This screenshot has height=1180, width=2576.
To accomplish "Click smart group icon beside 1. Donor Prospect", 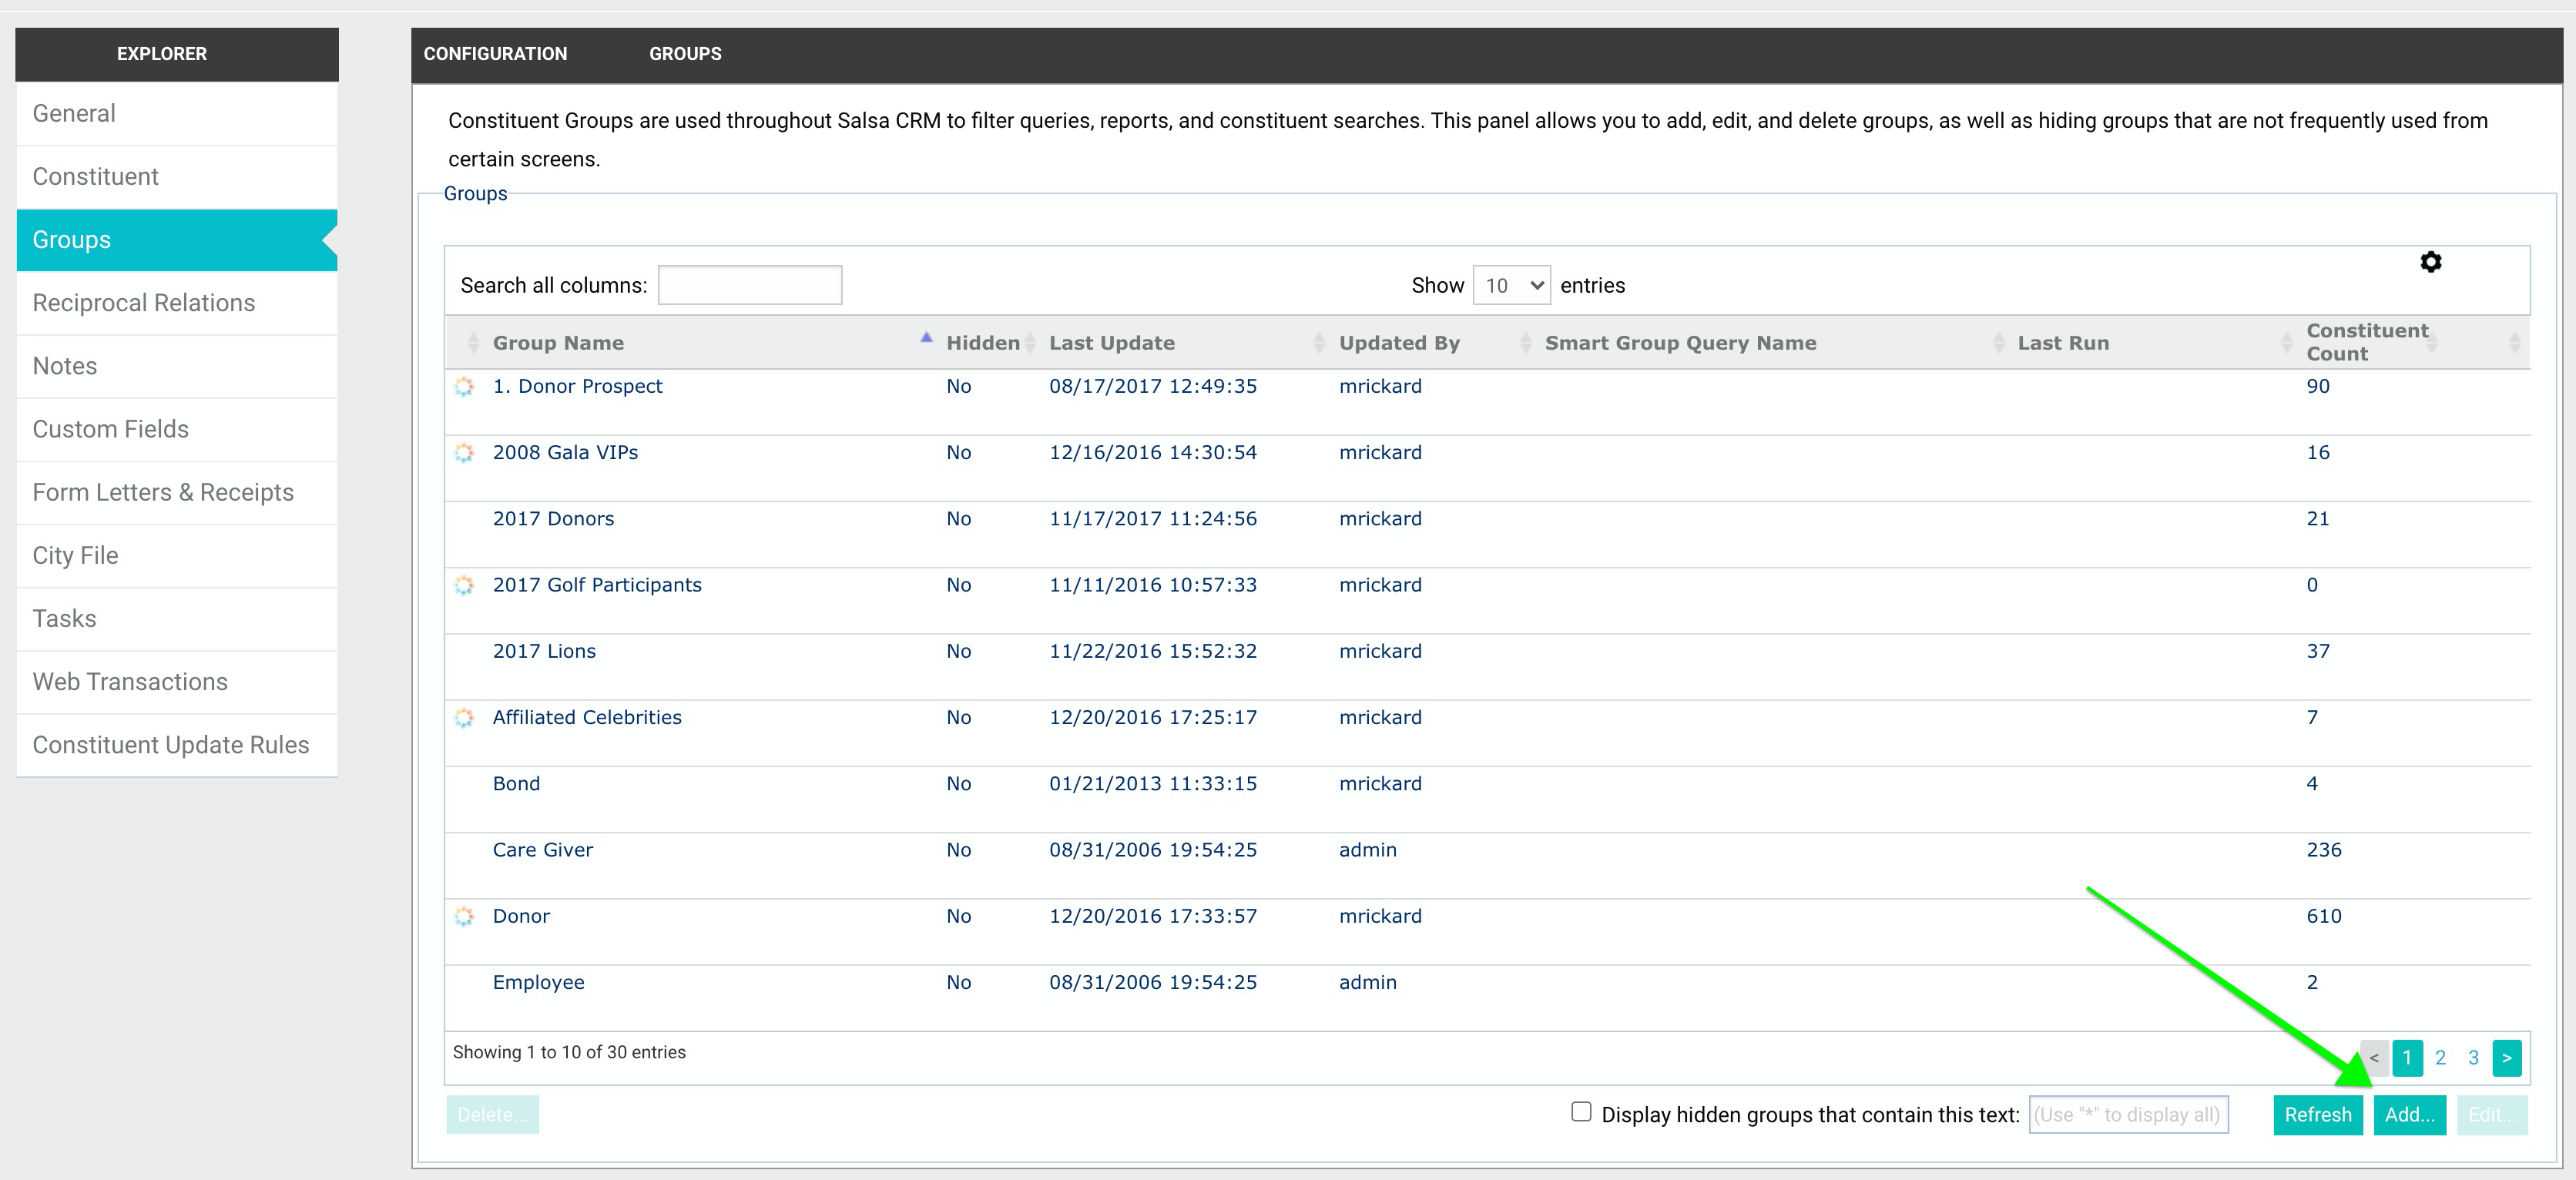I will tap(464, 387).
